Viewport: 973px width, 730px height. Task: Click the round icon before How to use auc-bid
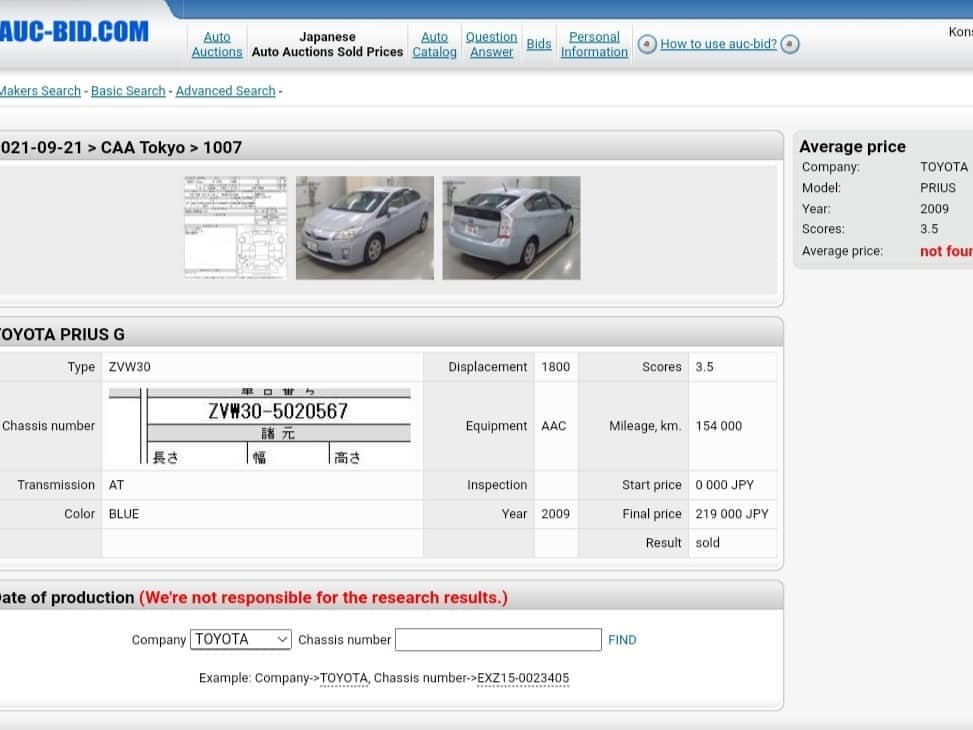point(647,44)
